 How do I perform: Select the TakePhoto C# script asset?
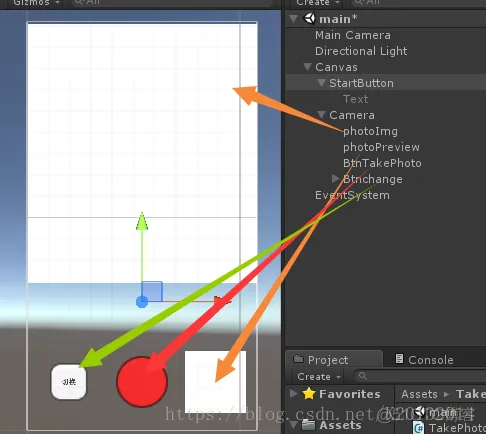(450, 428)
